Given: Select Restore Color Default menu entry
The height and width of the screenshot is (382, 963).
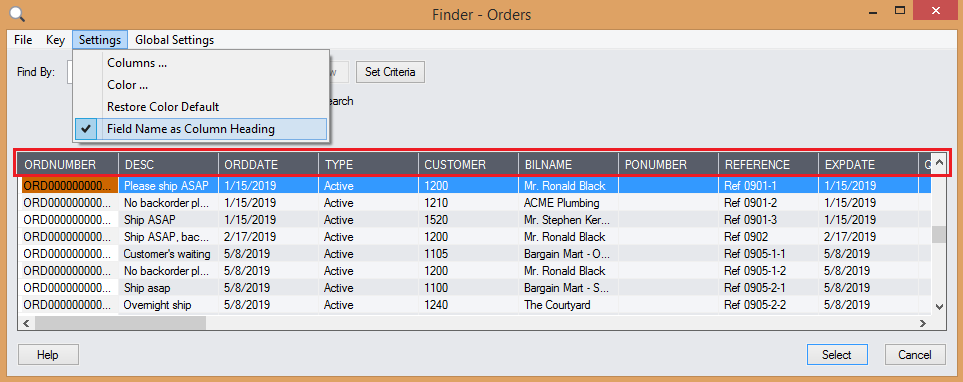Looking at the screenshot, I should [201, 107].
